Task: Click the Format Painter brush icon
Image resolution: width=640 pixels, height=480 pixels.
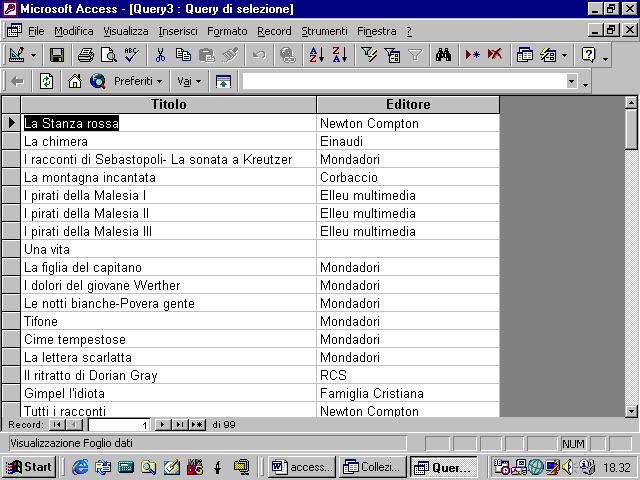Action: 230,55
